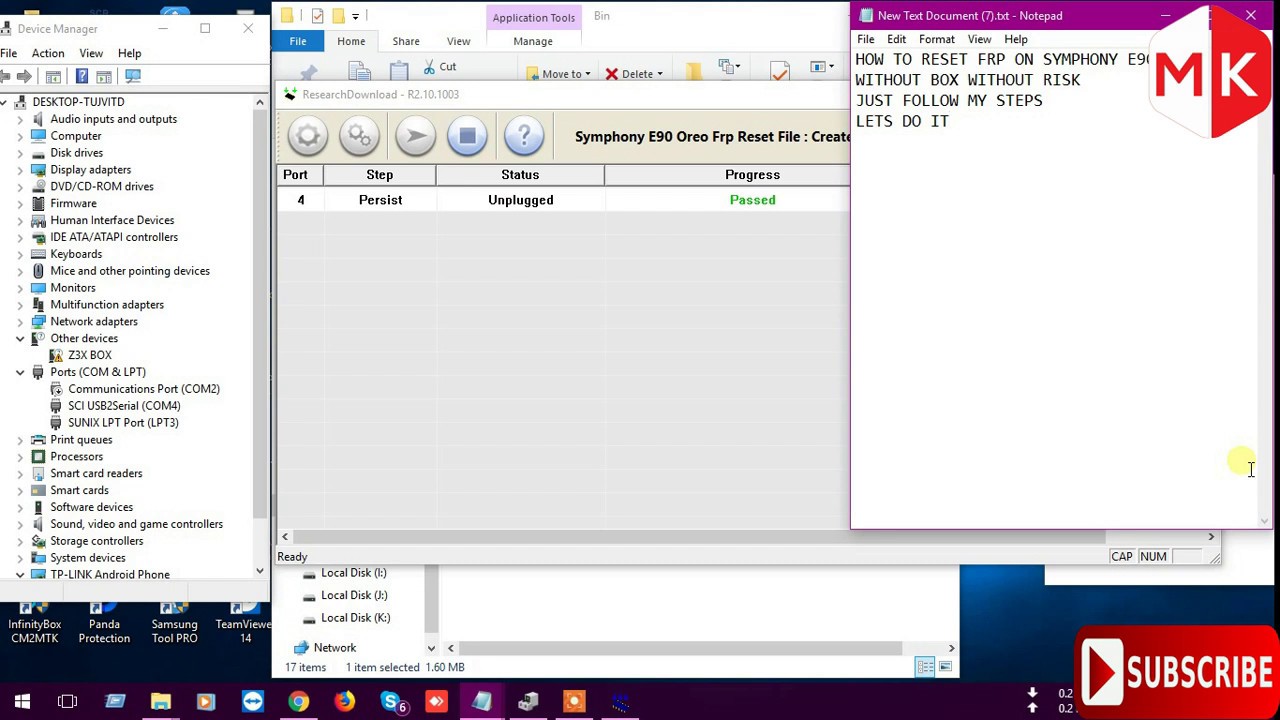The height and width of the screenshot is (720, 1280).
Task: Open TeamViewer from the taskbar
Action: [252, 702]
